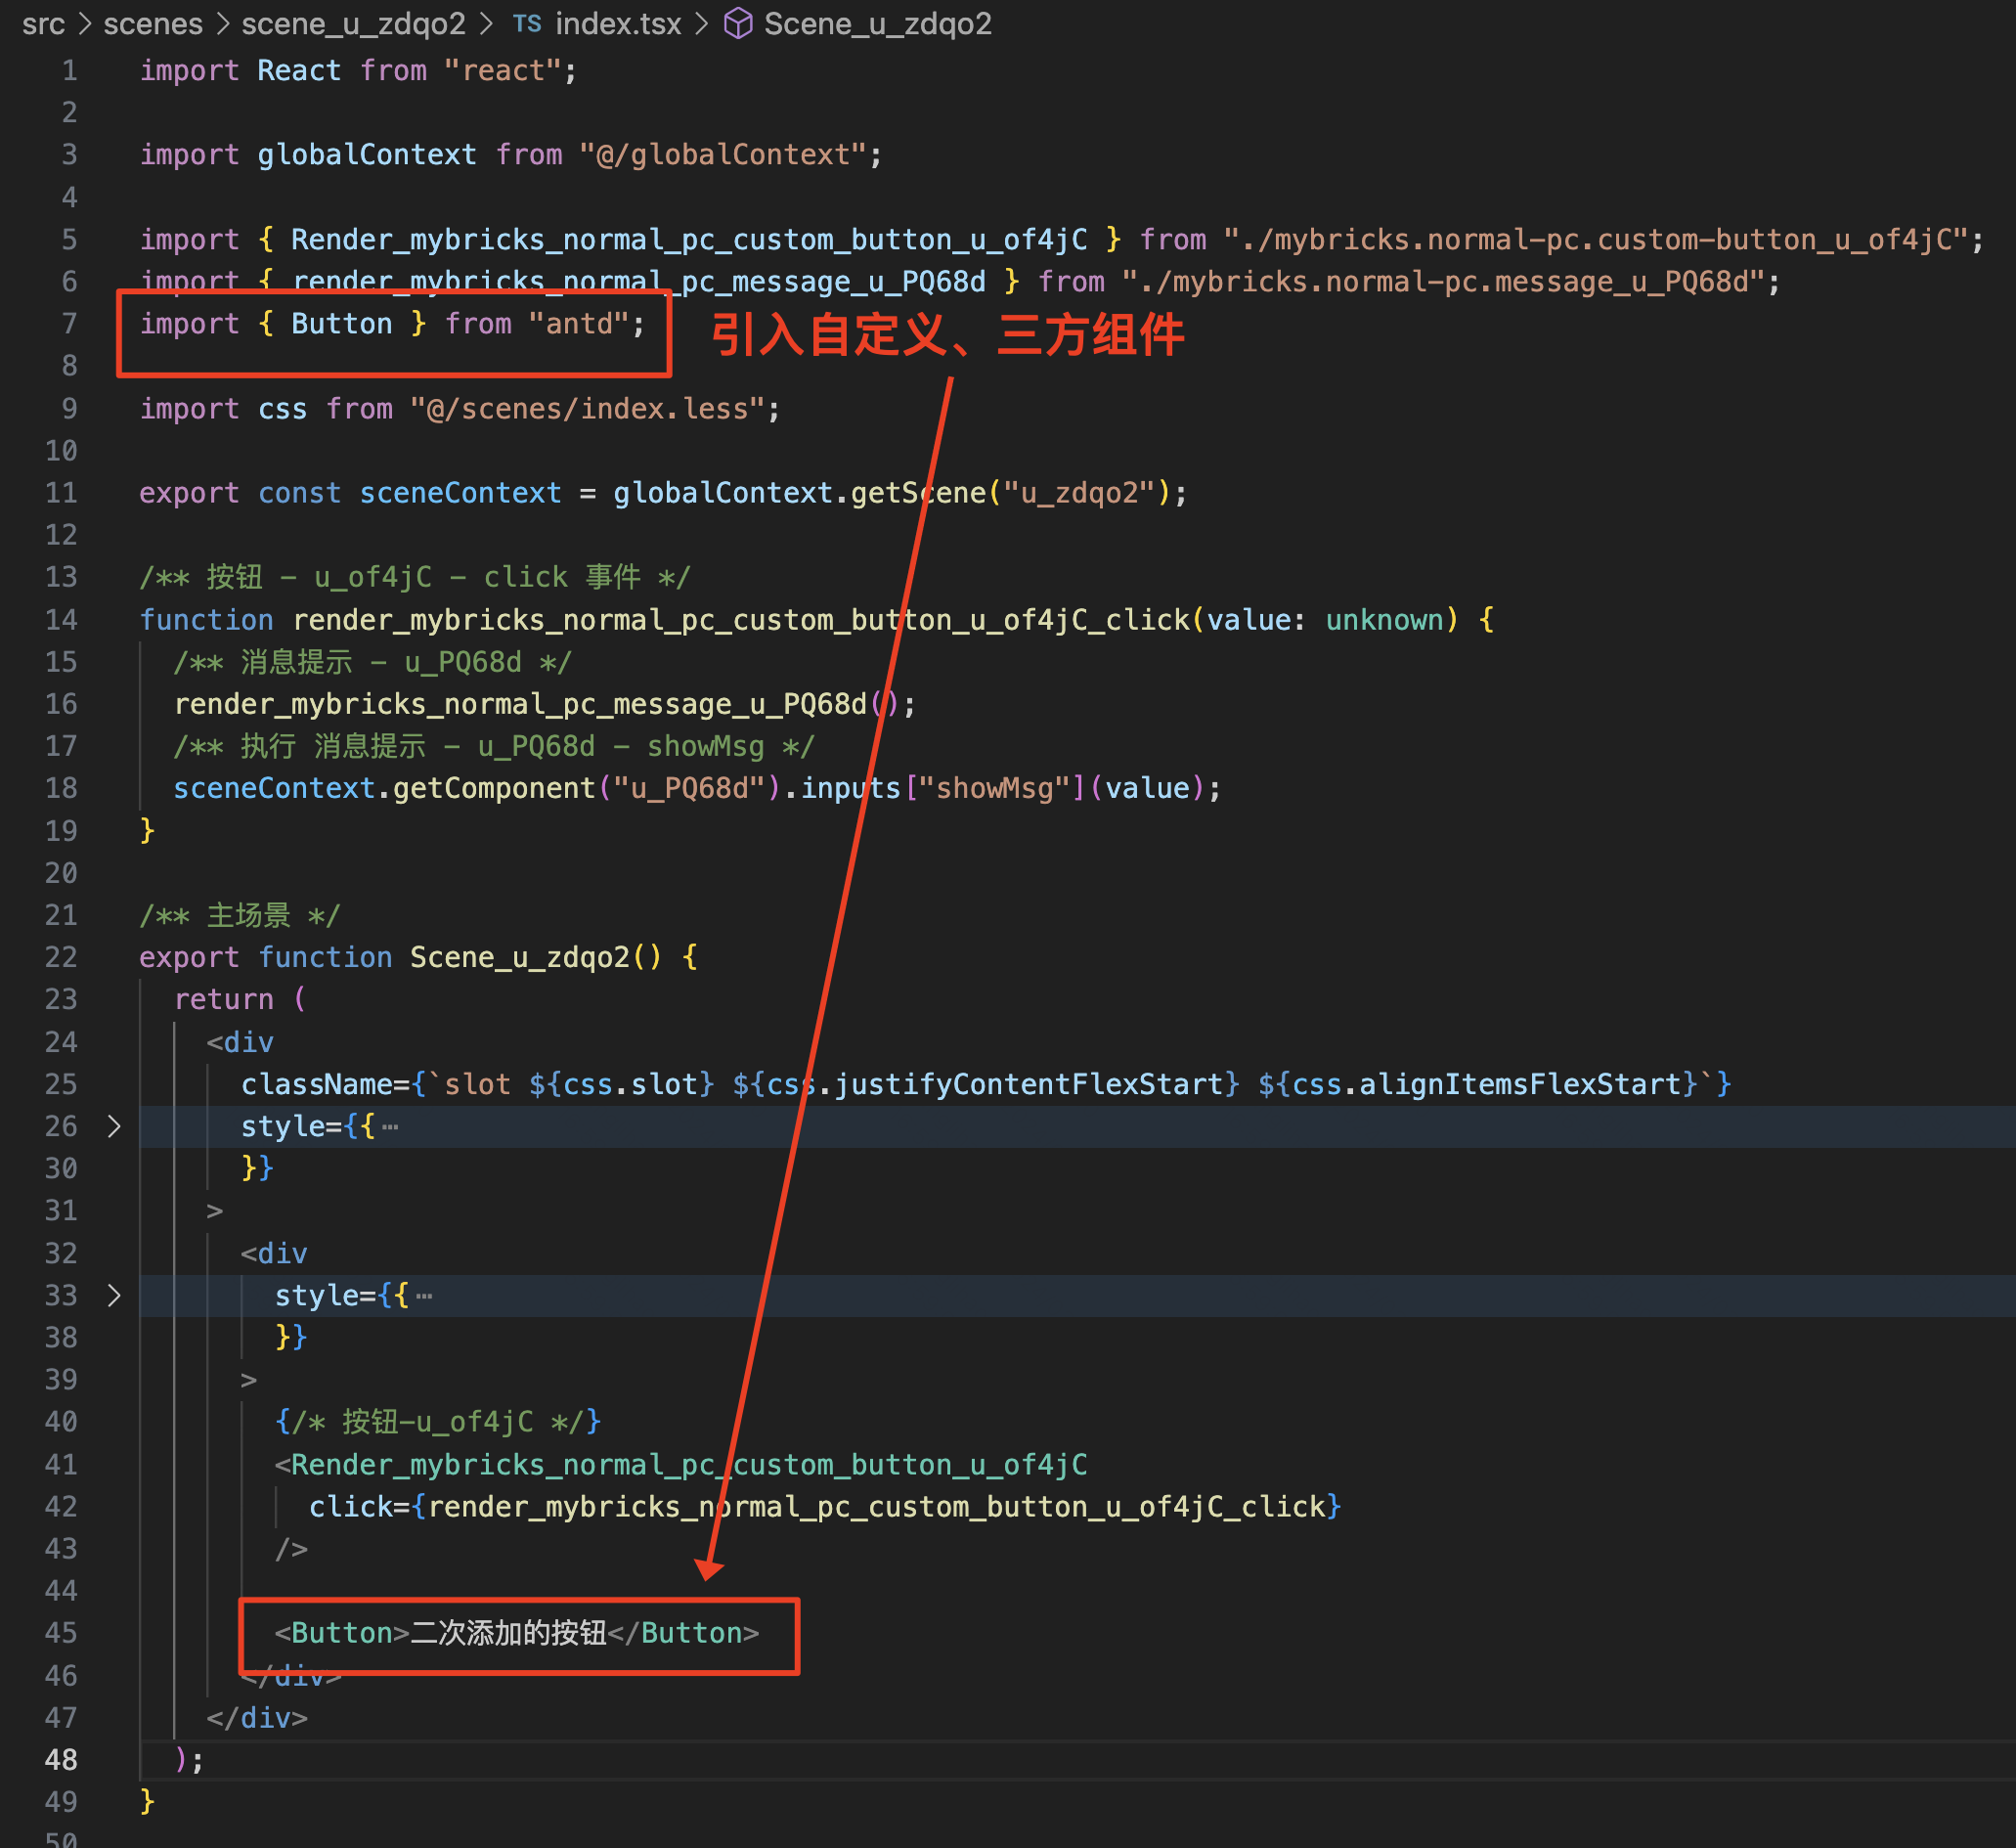Click line number 45 in the gutter

point(61,1633)
